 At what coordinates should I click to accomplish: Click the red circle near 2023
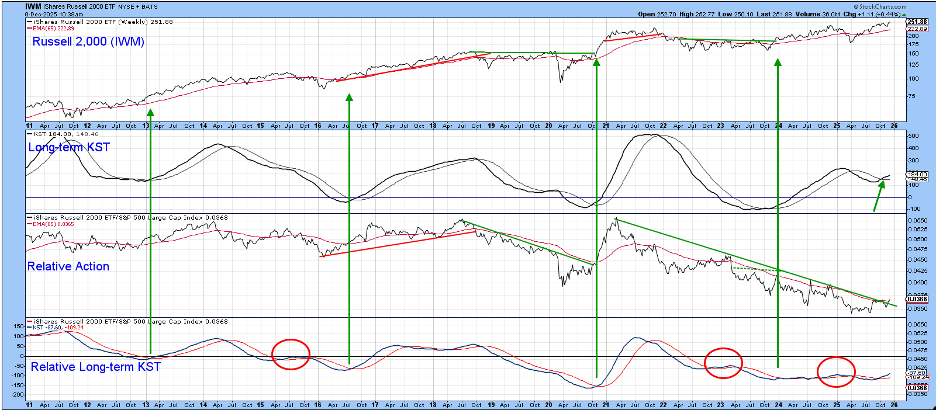(723, 364)
